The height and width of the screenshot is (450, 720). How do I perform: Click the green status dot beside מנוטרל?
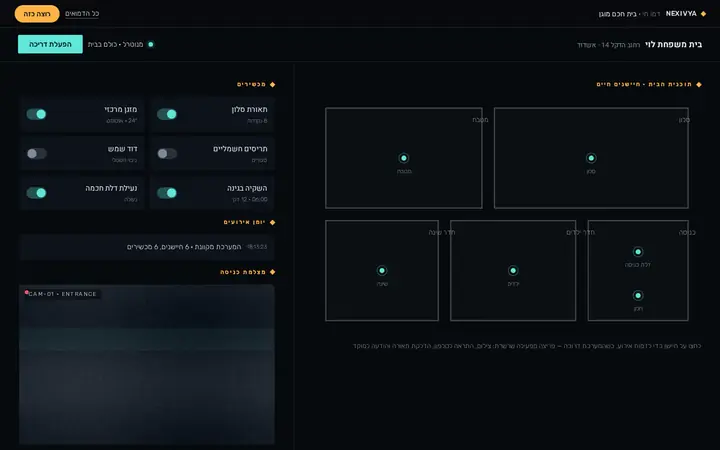(151, 45)
